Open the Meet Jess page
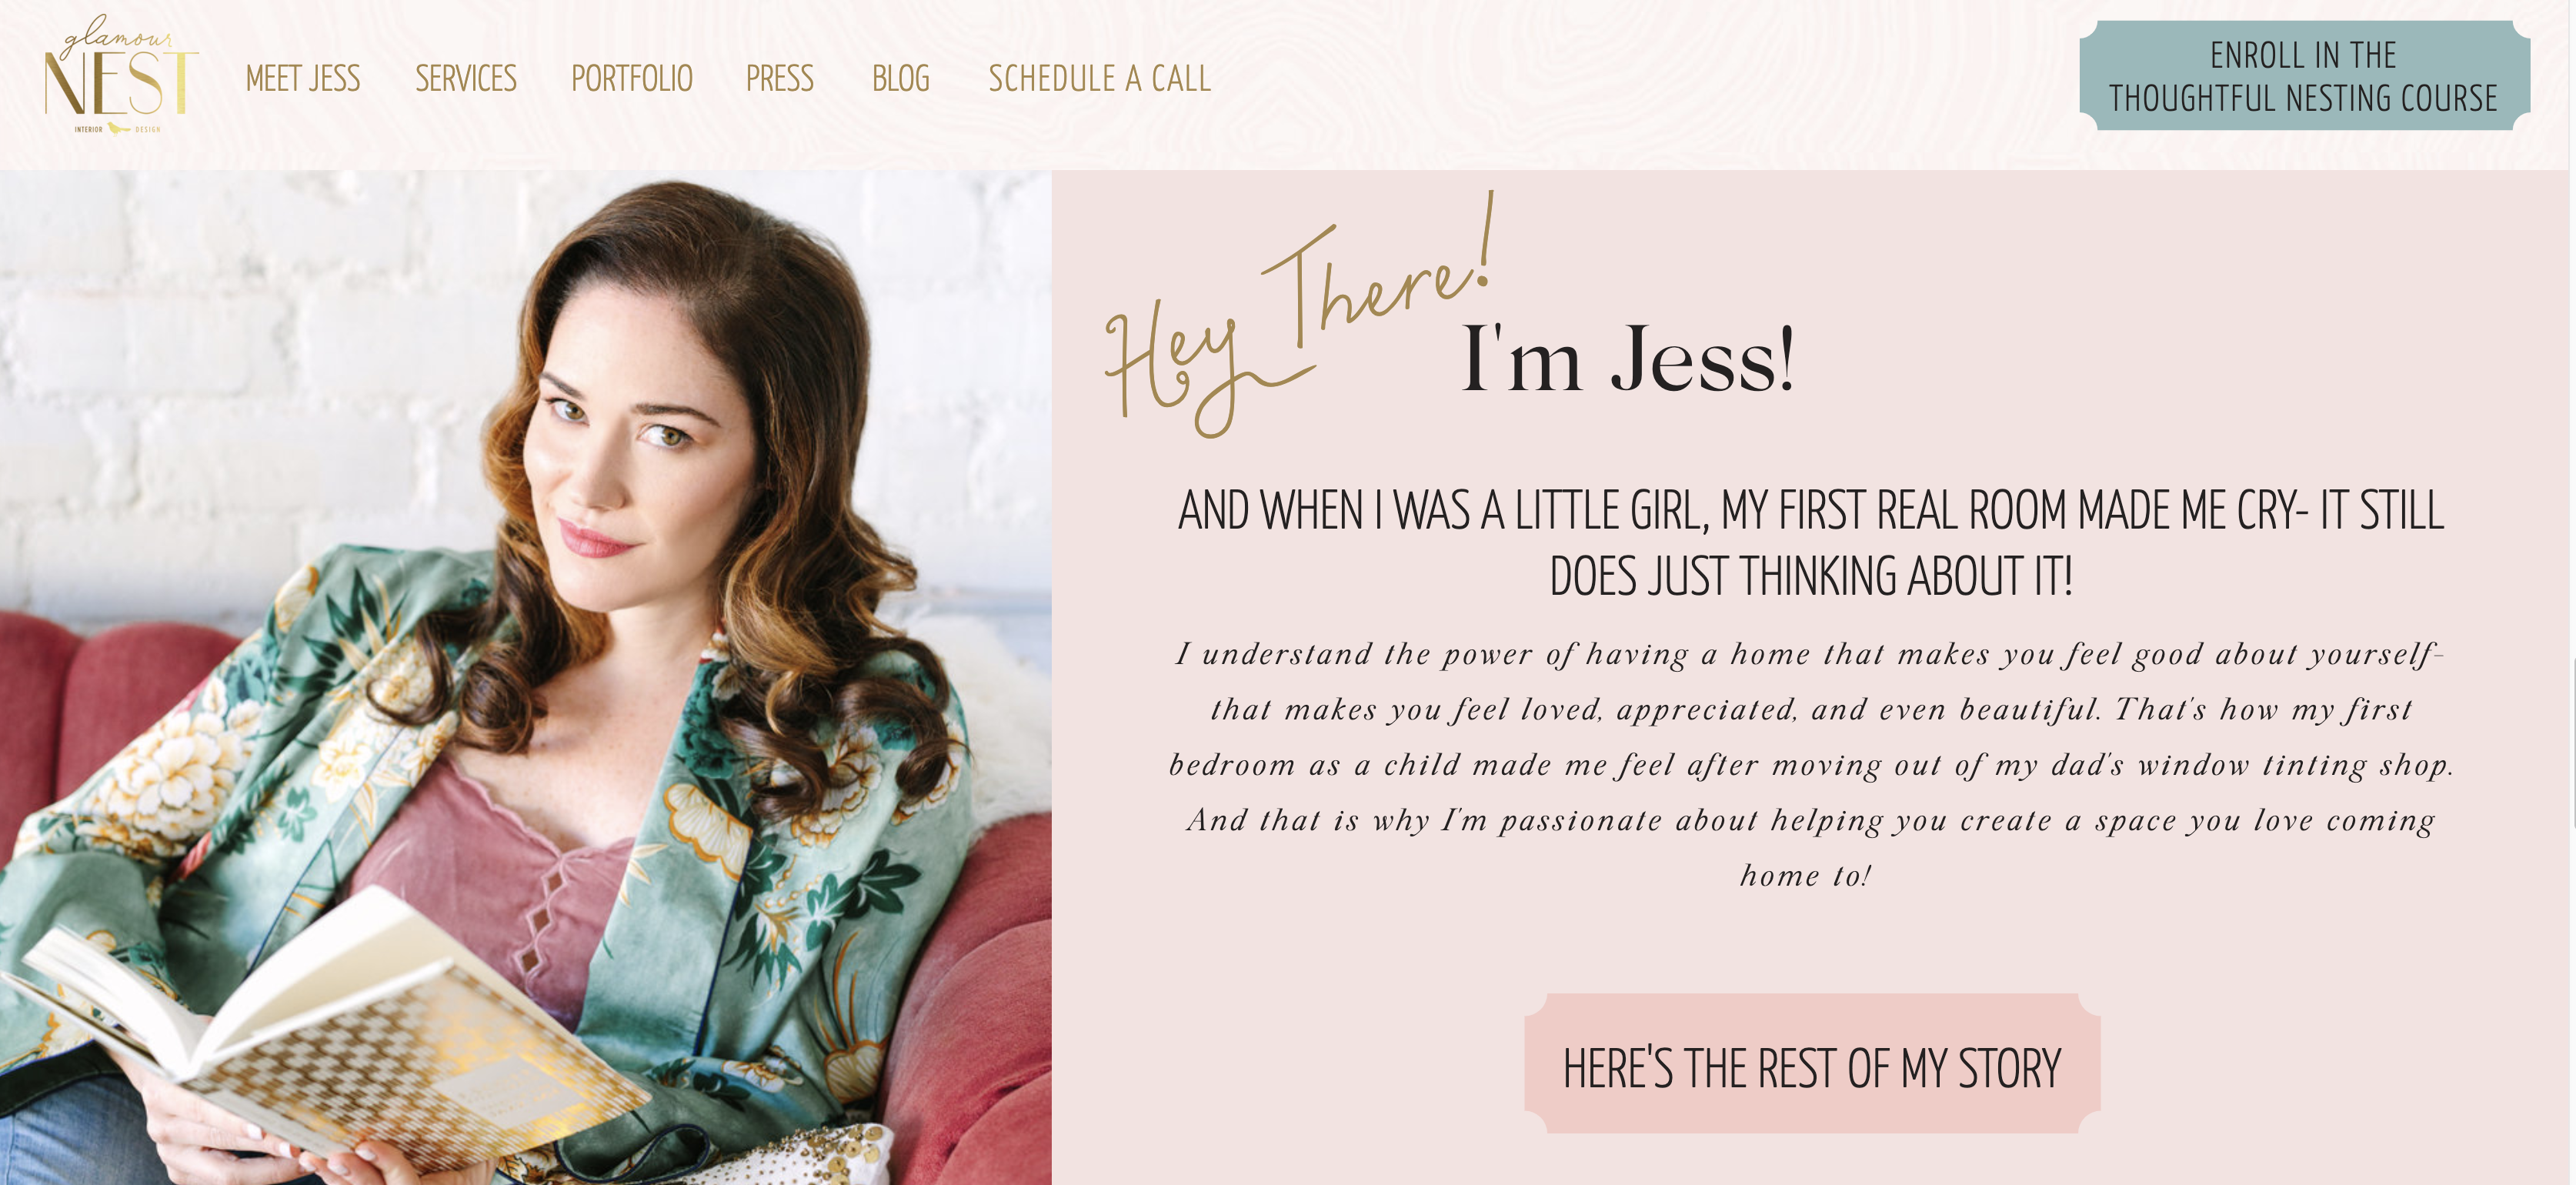 pyautogui.click(x=303, y=79)
